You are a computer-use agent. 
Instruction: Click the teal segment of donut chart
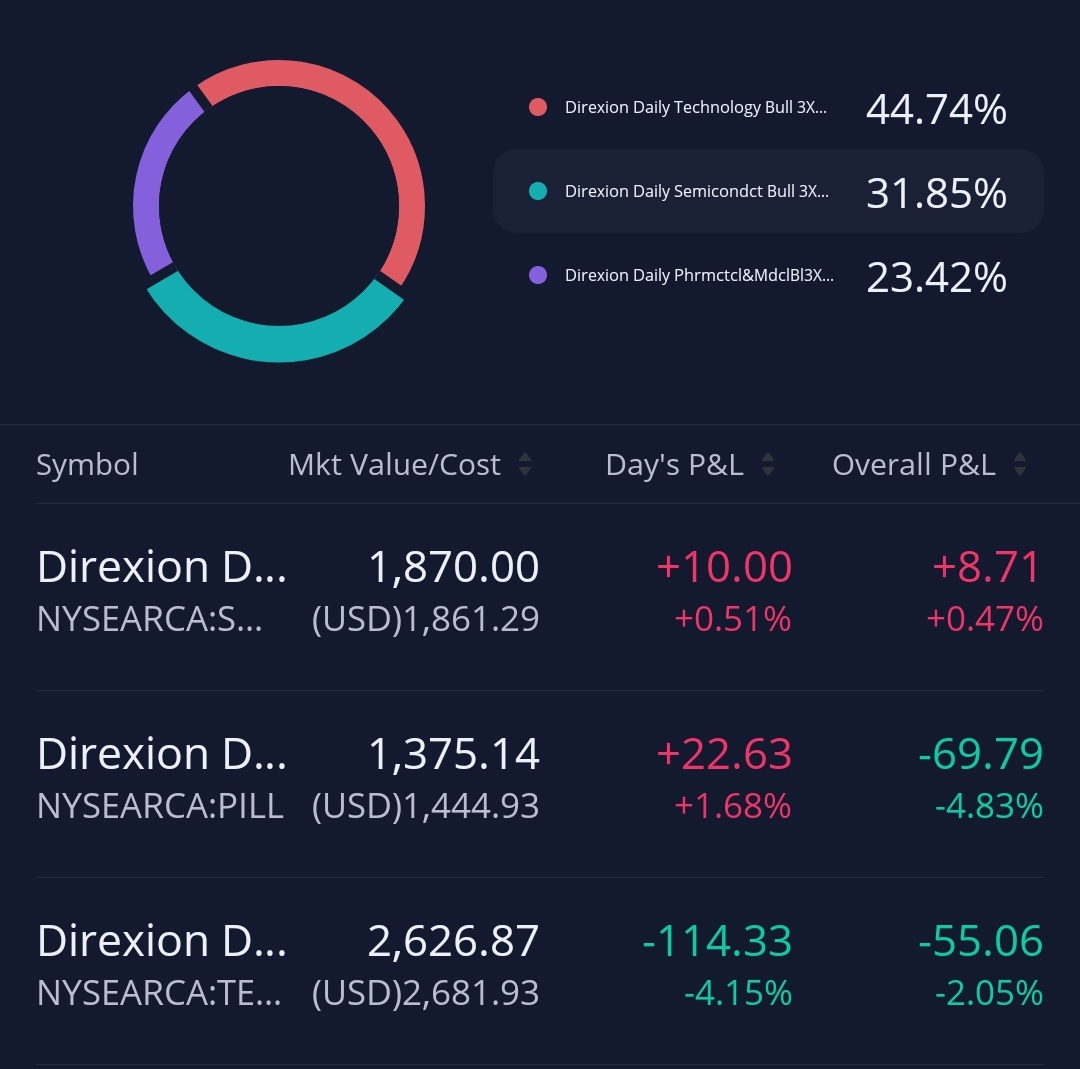pyautogui.click(x=279, y=343)
